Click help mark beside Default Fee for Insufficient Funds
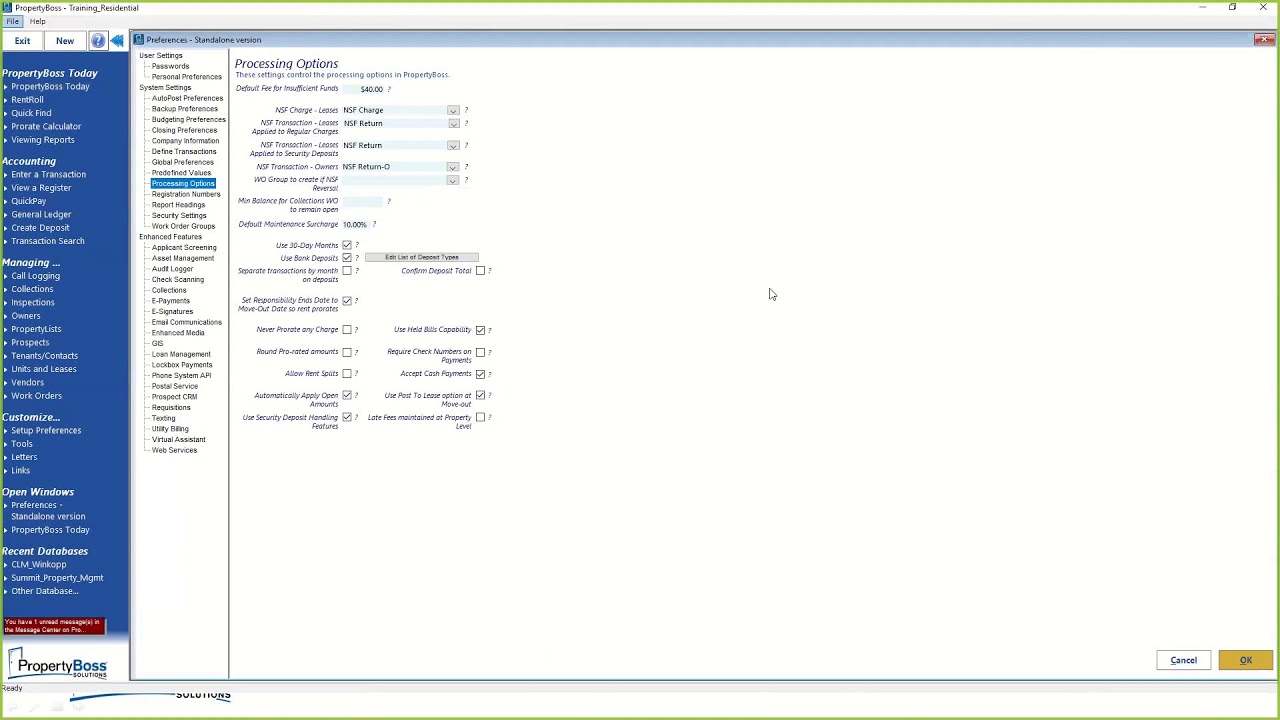Screen dimensions: 1280x720 (389, 89)
